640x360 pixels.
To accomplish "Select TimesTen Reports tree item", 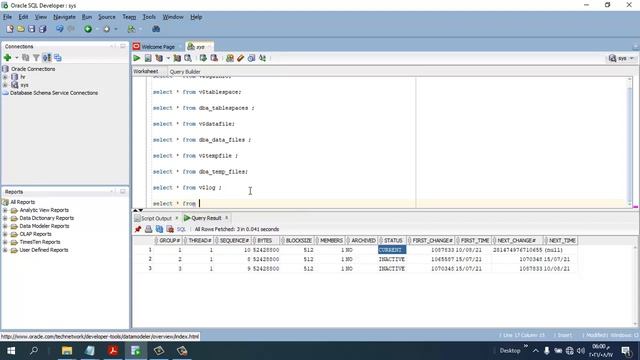I will pyautogui.click(x=40, y=242).
